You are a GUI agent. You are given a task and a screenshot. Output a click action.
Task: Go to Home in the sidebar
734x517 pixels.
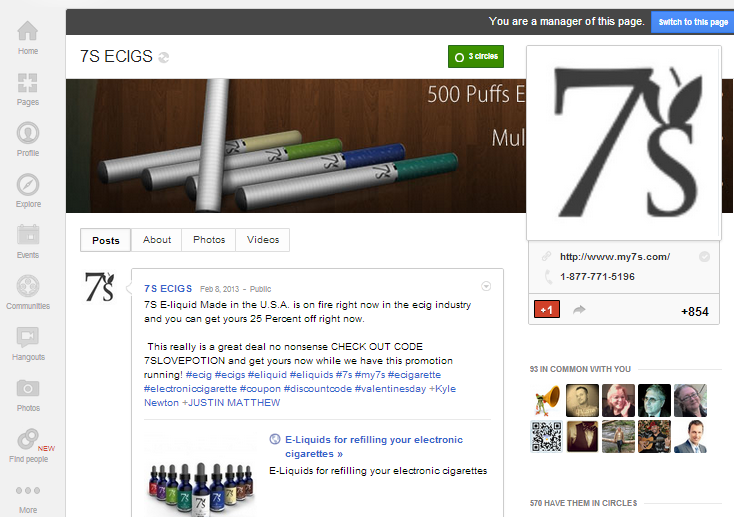[x=28, y=38]
